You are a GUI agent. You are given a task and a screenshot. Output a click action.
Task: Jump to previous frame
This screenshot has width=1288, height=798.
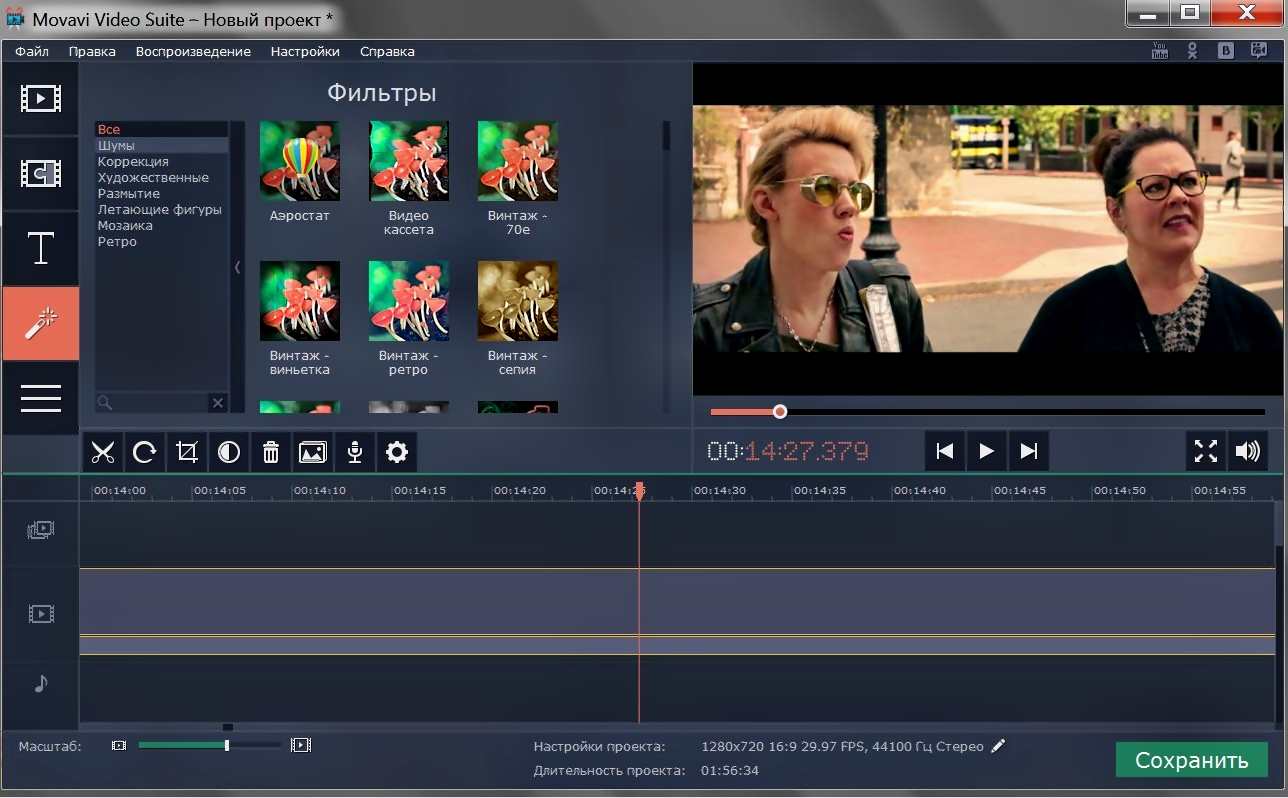pyautogui.click(x=945, y=451)
